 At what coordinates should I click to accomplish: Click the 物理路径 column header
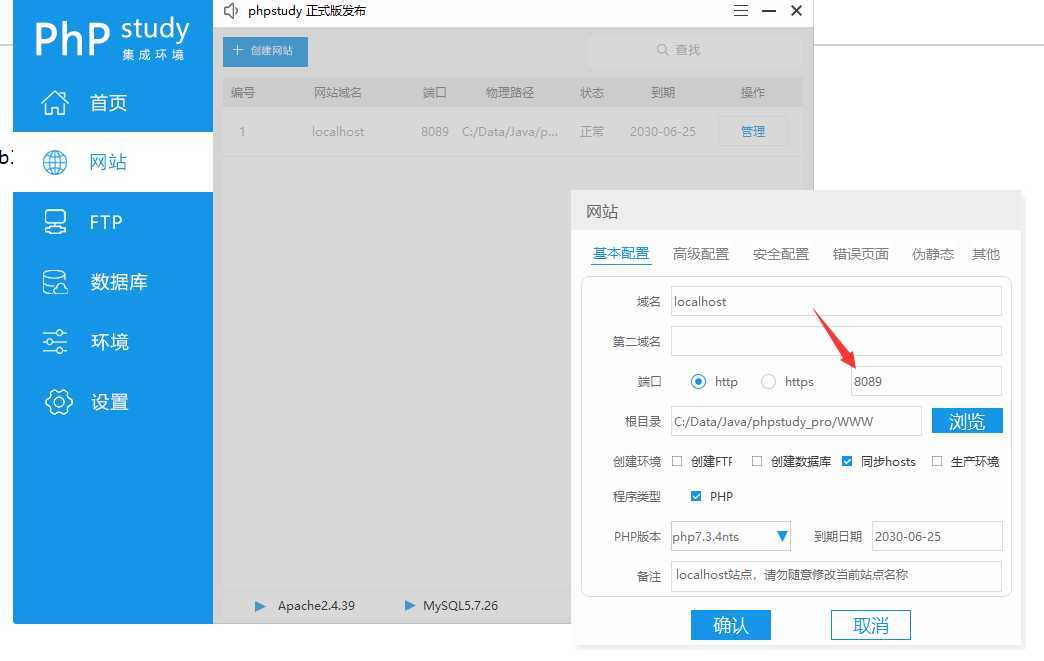pos(509,93)
